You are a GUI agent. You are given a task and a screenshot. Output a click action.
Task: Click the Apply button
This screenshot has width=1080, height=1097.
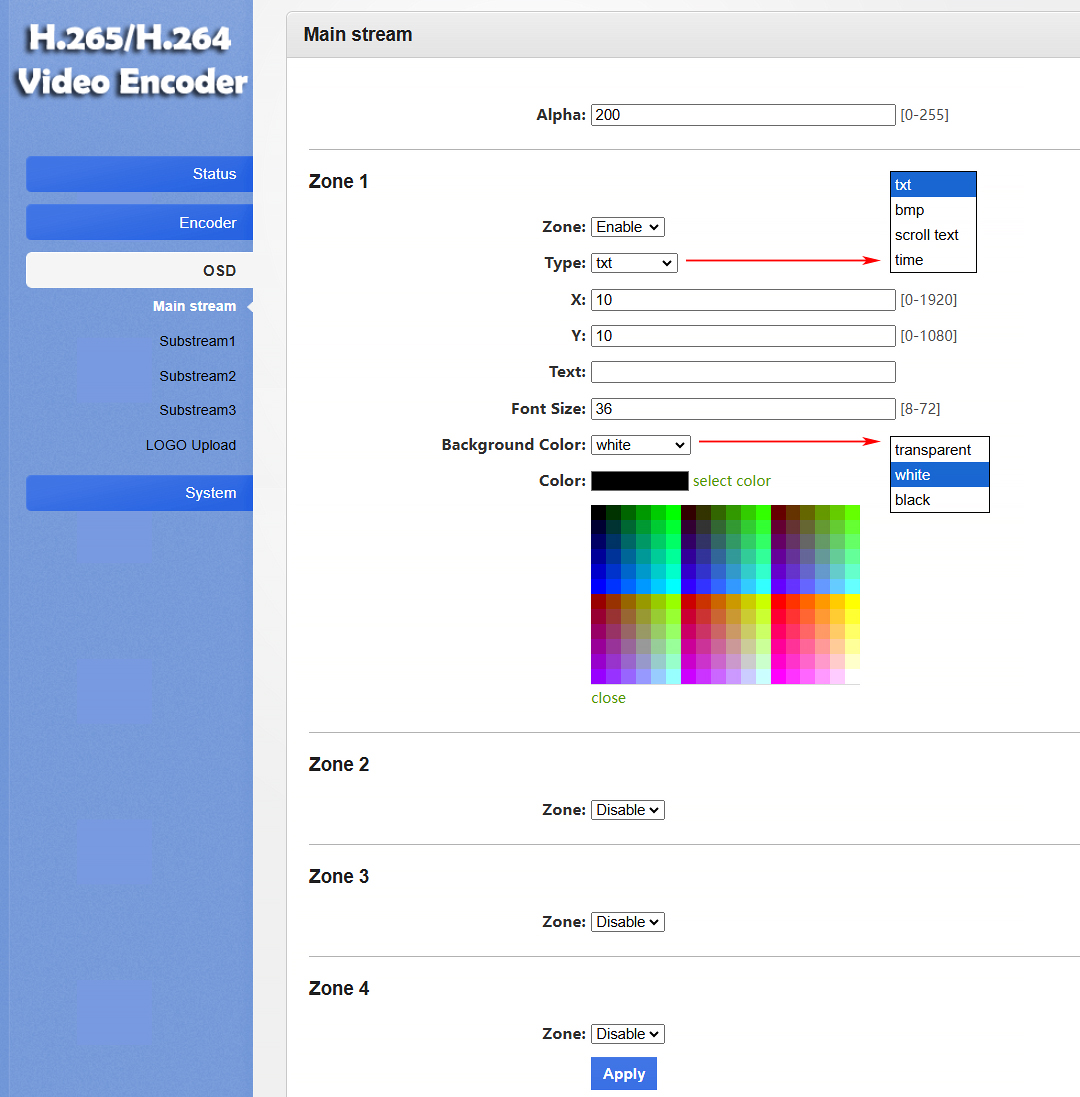(623, 1073)
